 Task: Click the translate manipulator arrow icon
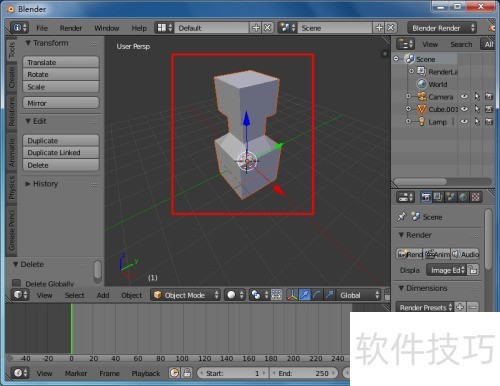click(x=304, y=295)
